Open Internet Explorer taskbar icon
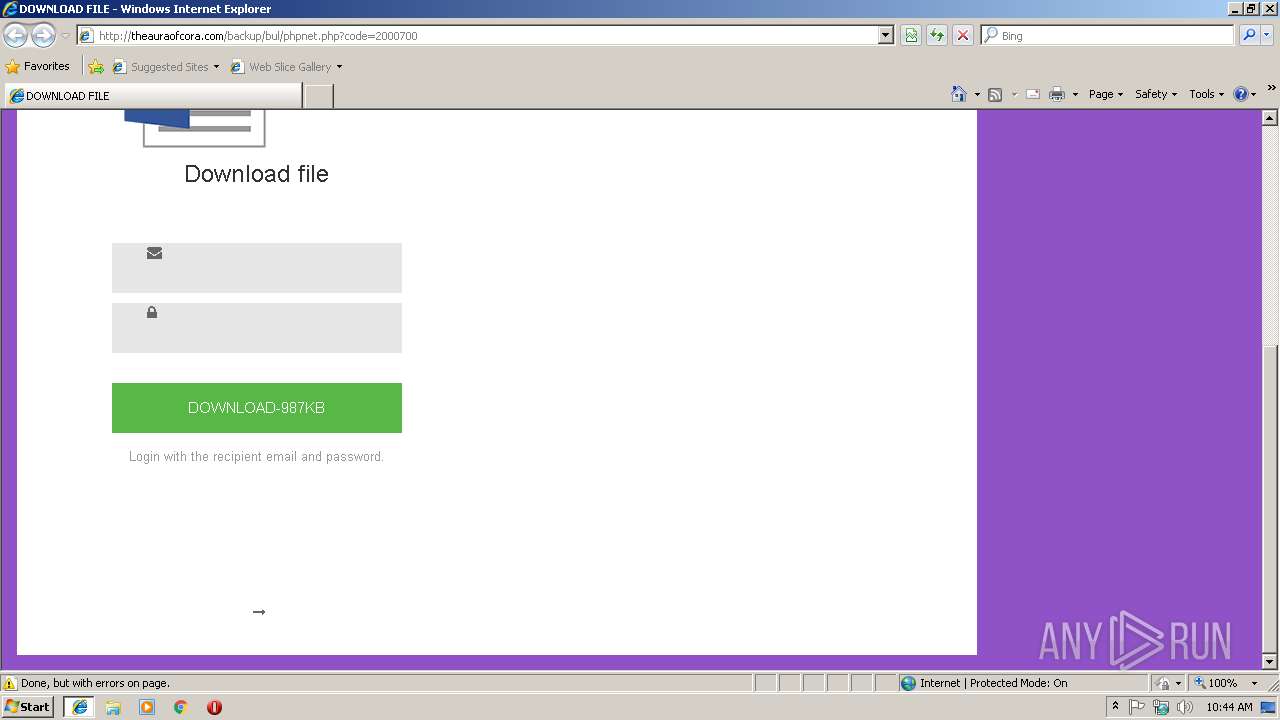 80,707
